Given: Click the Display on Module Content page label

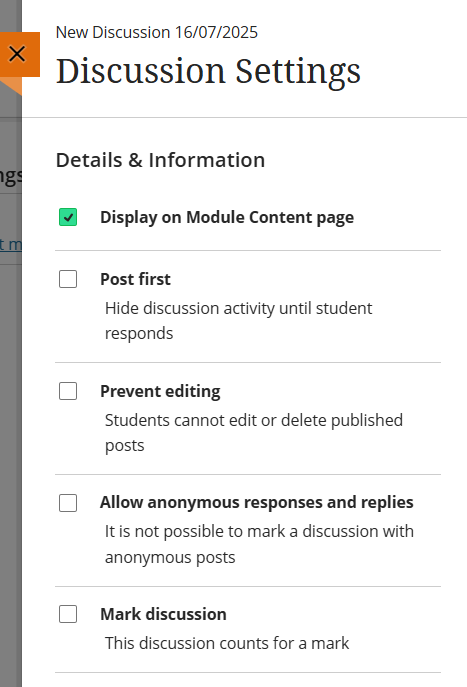Looking at the screenshot, I should (227, 217).
